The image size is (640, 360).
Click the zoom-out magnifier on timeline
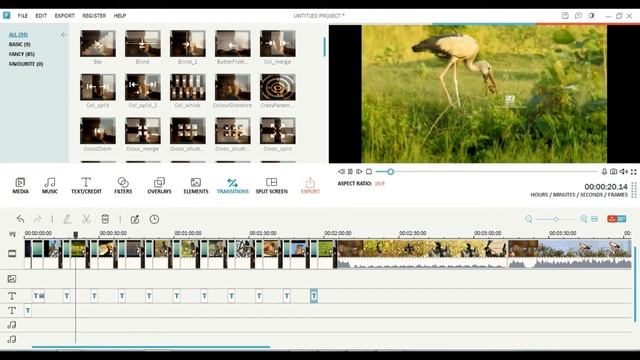(x=529, y=219)
